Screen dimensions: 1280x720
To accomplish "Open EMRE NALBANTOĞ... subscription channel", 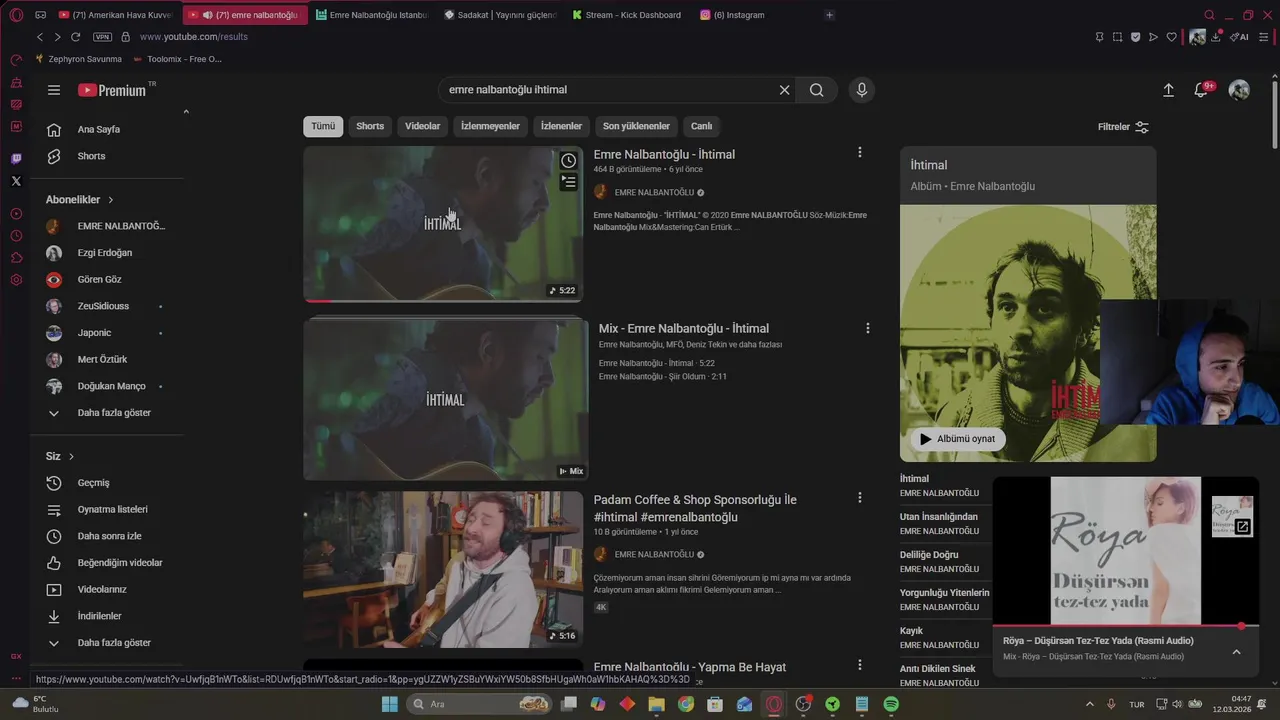I will pyautogui.click(x=107, y=226).
